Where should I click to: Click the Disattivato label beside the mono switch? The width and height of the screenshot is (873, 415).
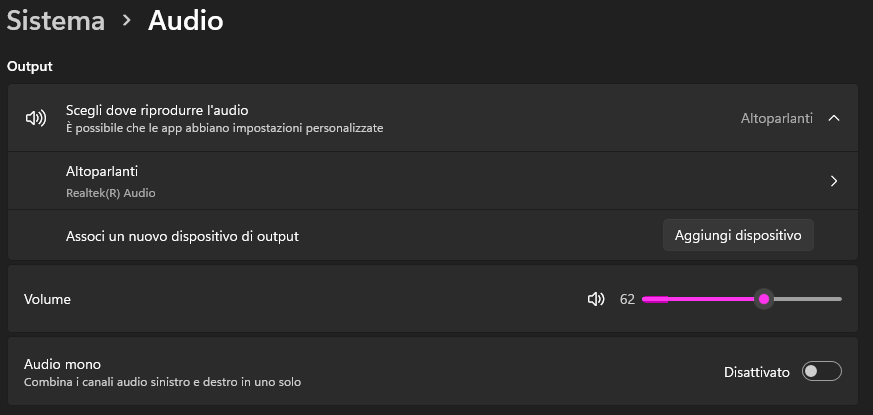(757, 372)
